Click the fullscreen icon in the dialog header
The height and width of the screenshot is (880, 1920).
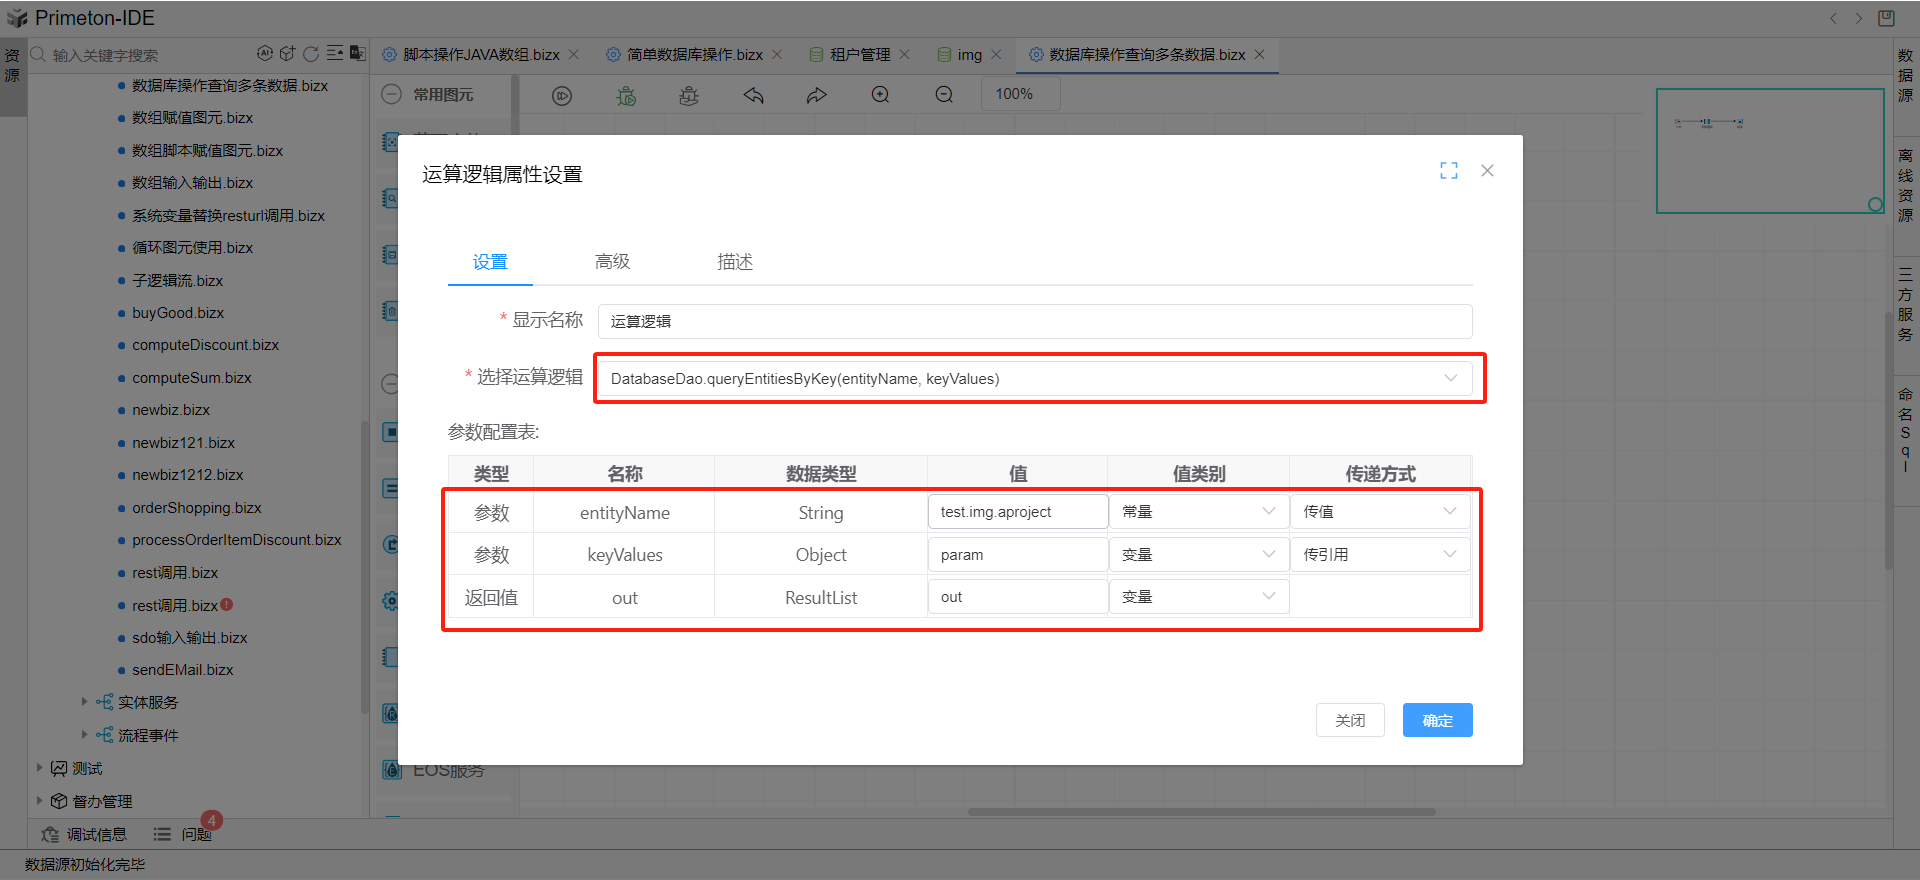1448,171
